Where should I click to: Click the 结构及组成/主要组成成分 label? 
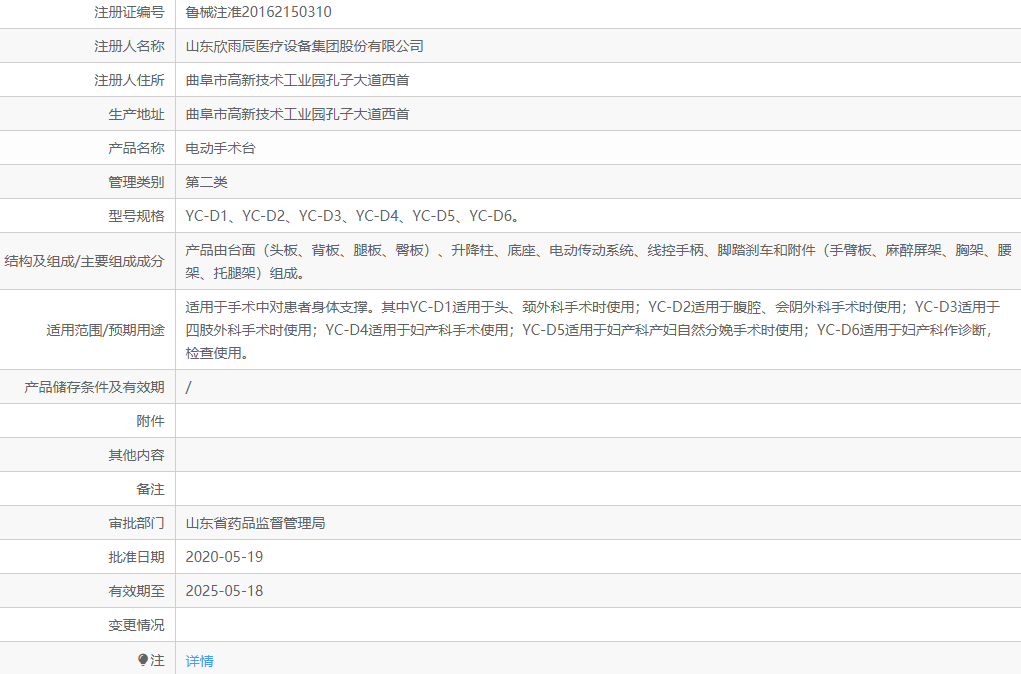pos(85,261)
